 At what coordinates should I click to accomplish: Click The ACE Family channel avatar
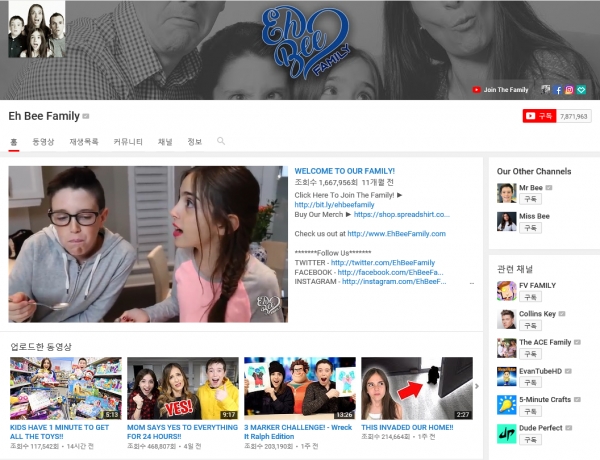click(x=507, y=348)
